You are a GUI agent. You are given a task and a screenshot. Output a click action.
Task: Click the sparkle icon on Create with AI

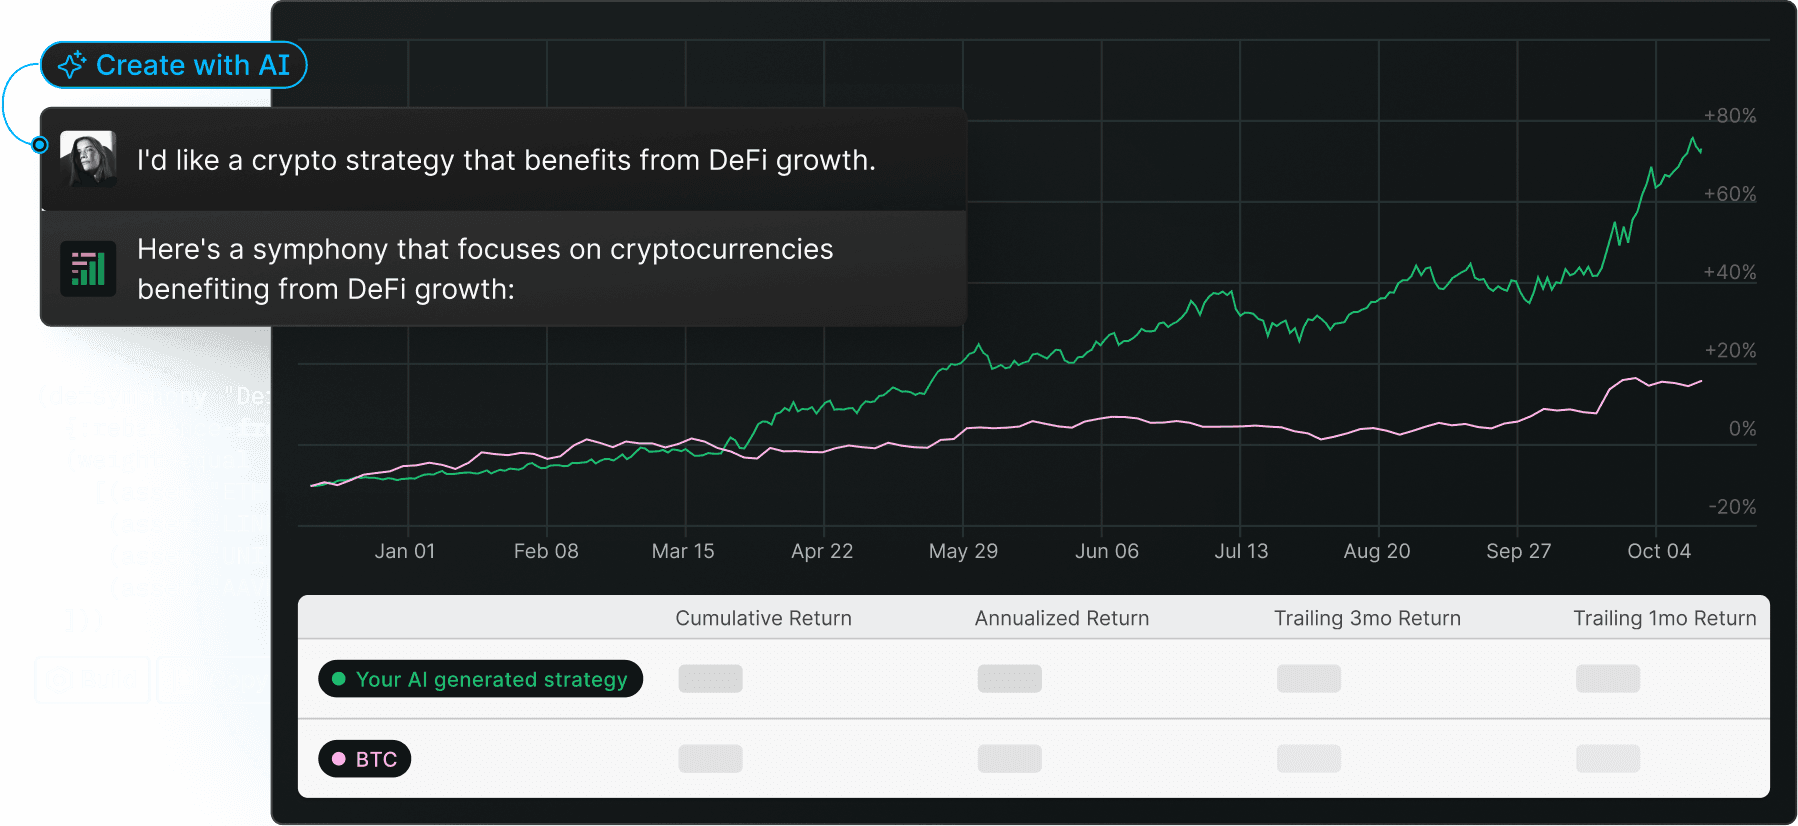click(x=71, y=64)
